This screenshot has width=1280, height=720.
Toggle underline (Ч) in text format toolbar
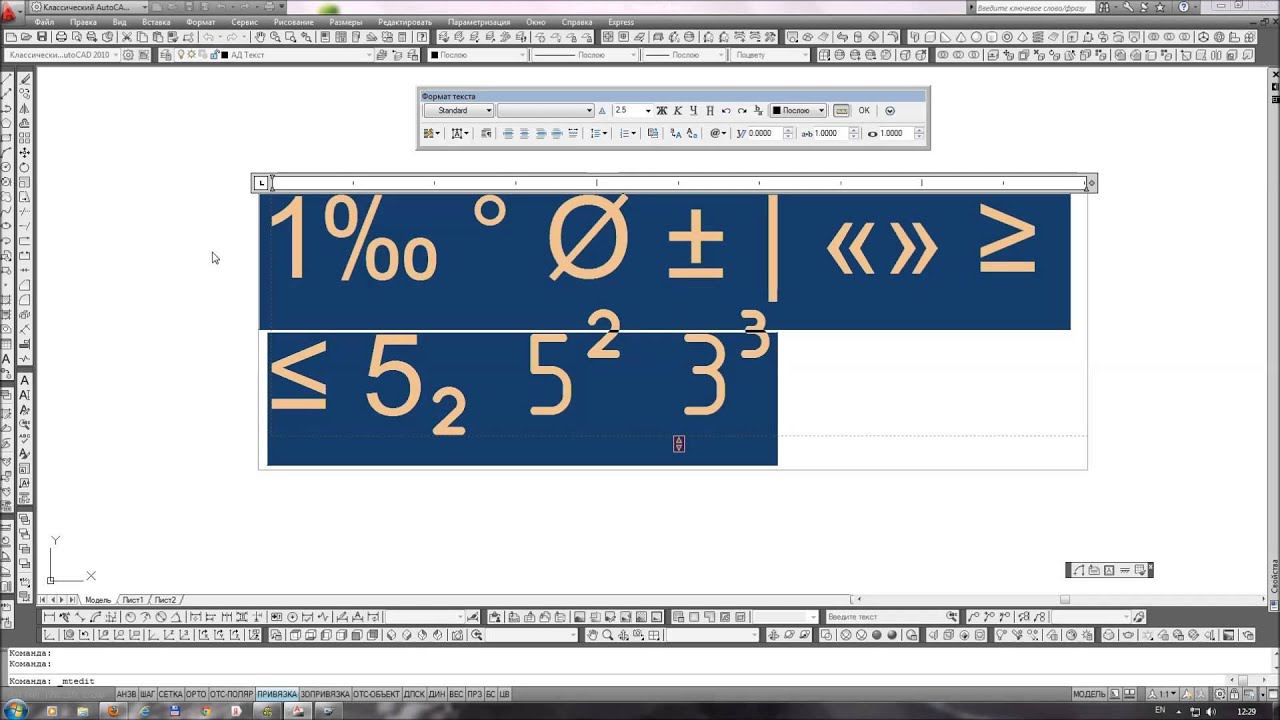[x=693, y=111]
